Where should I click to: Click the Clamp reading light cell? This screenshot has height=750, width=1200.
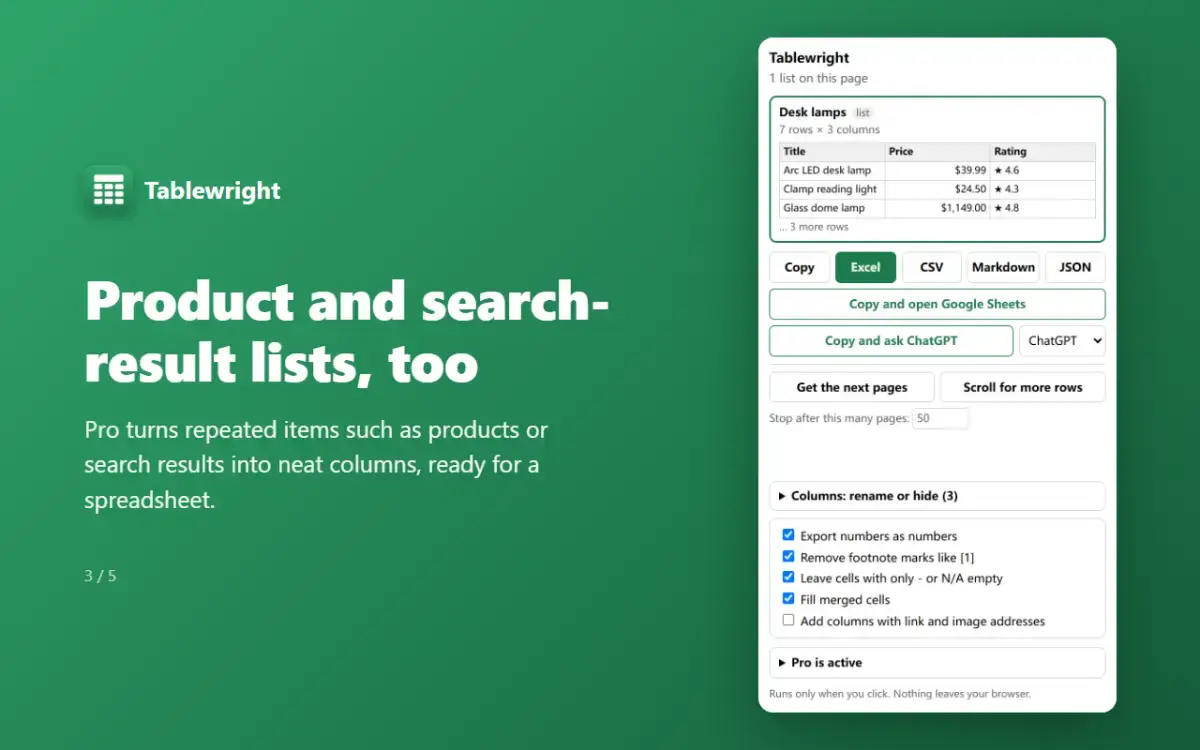(x=832, y=190)
